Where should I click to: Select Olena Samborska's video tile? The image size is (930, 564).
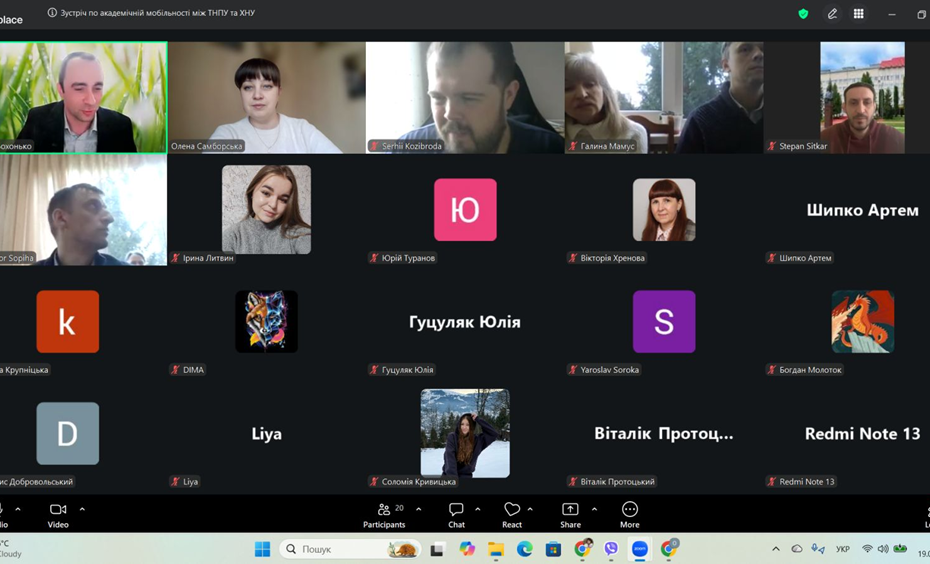coord(266,97)
